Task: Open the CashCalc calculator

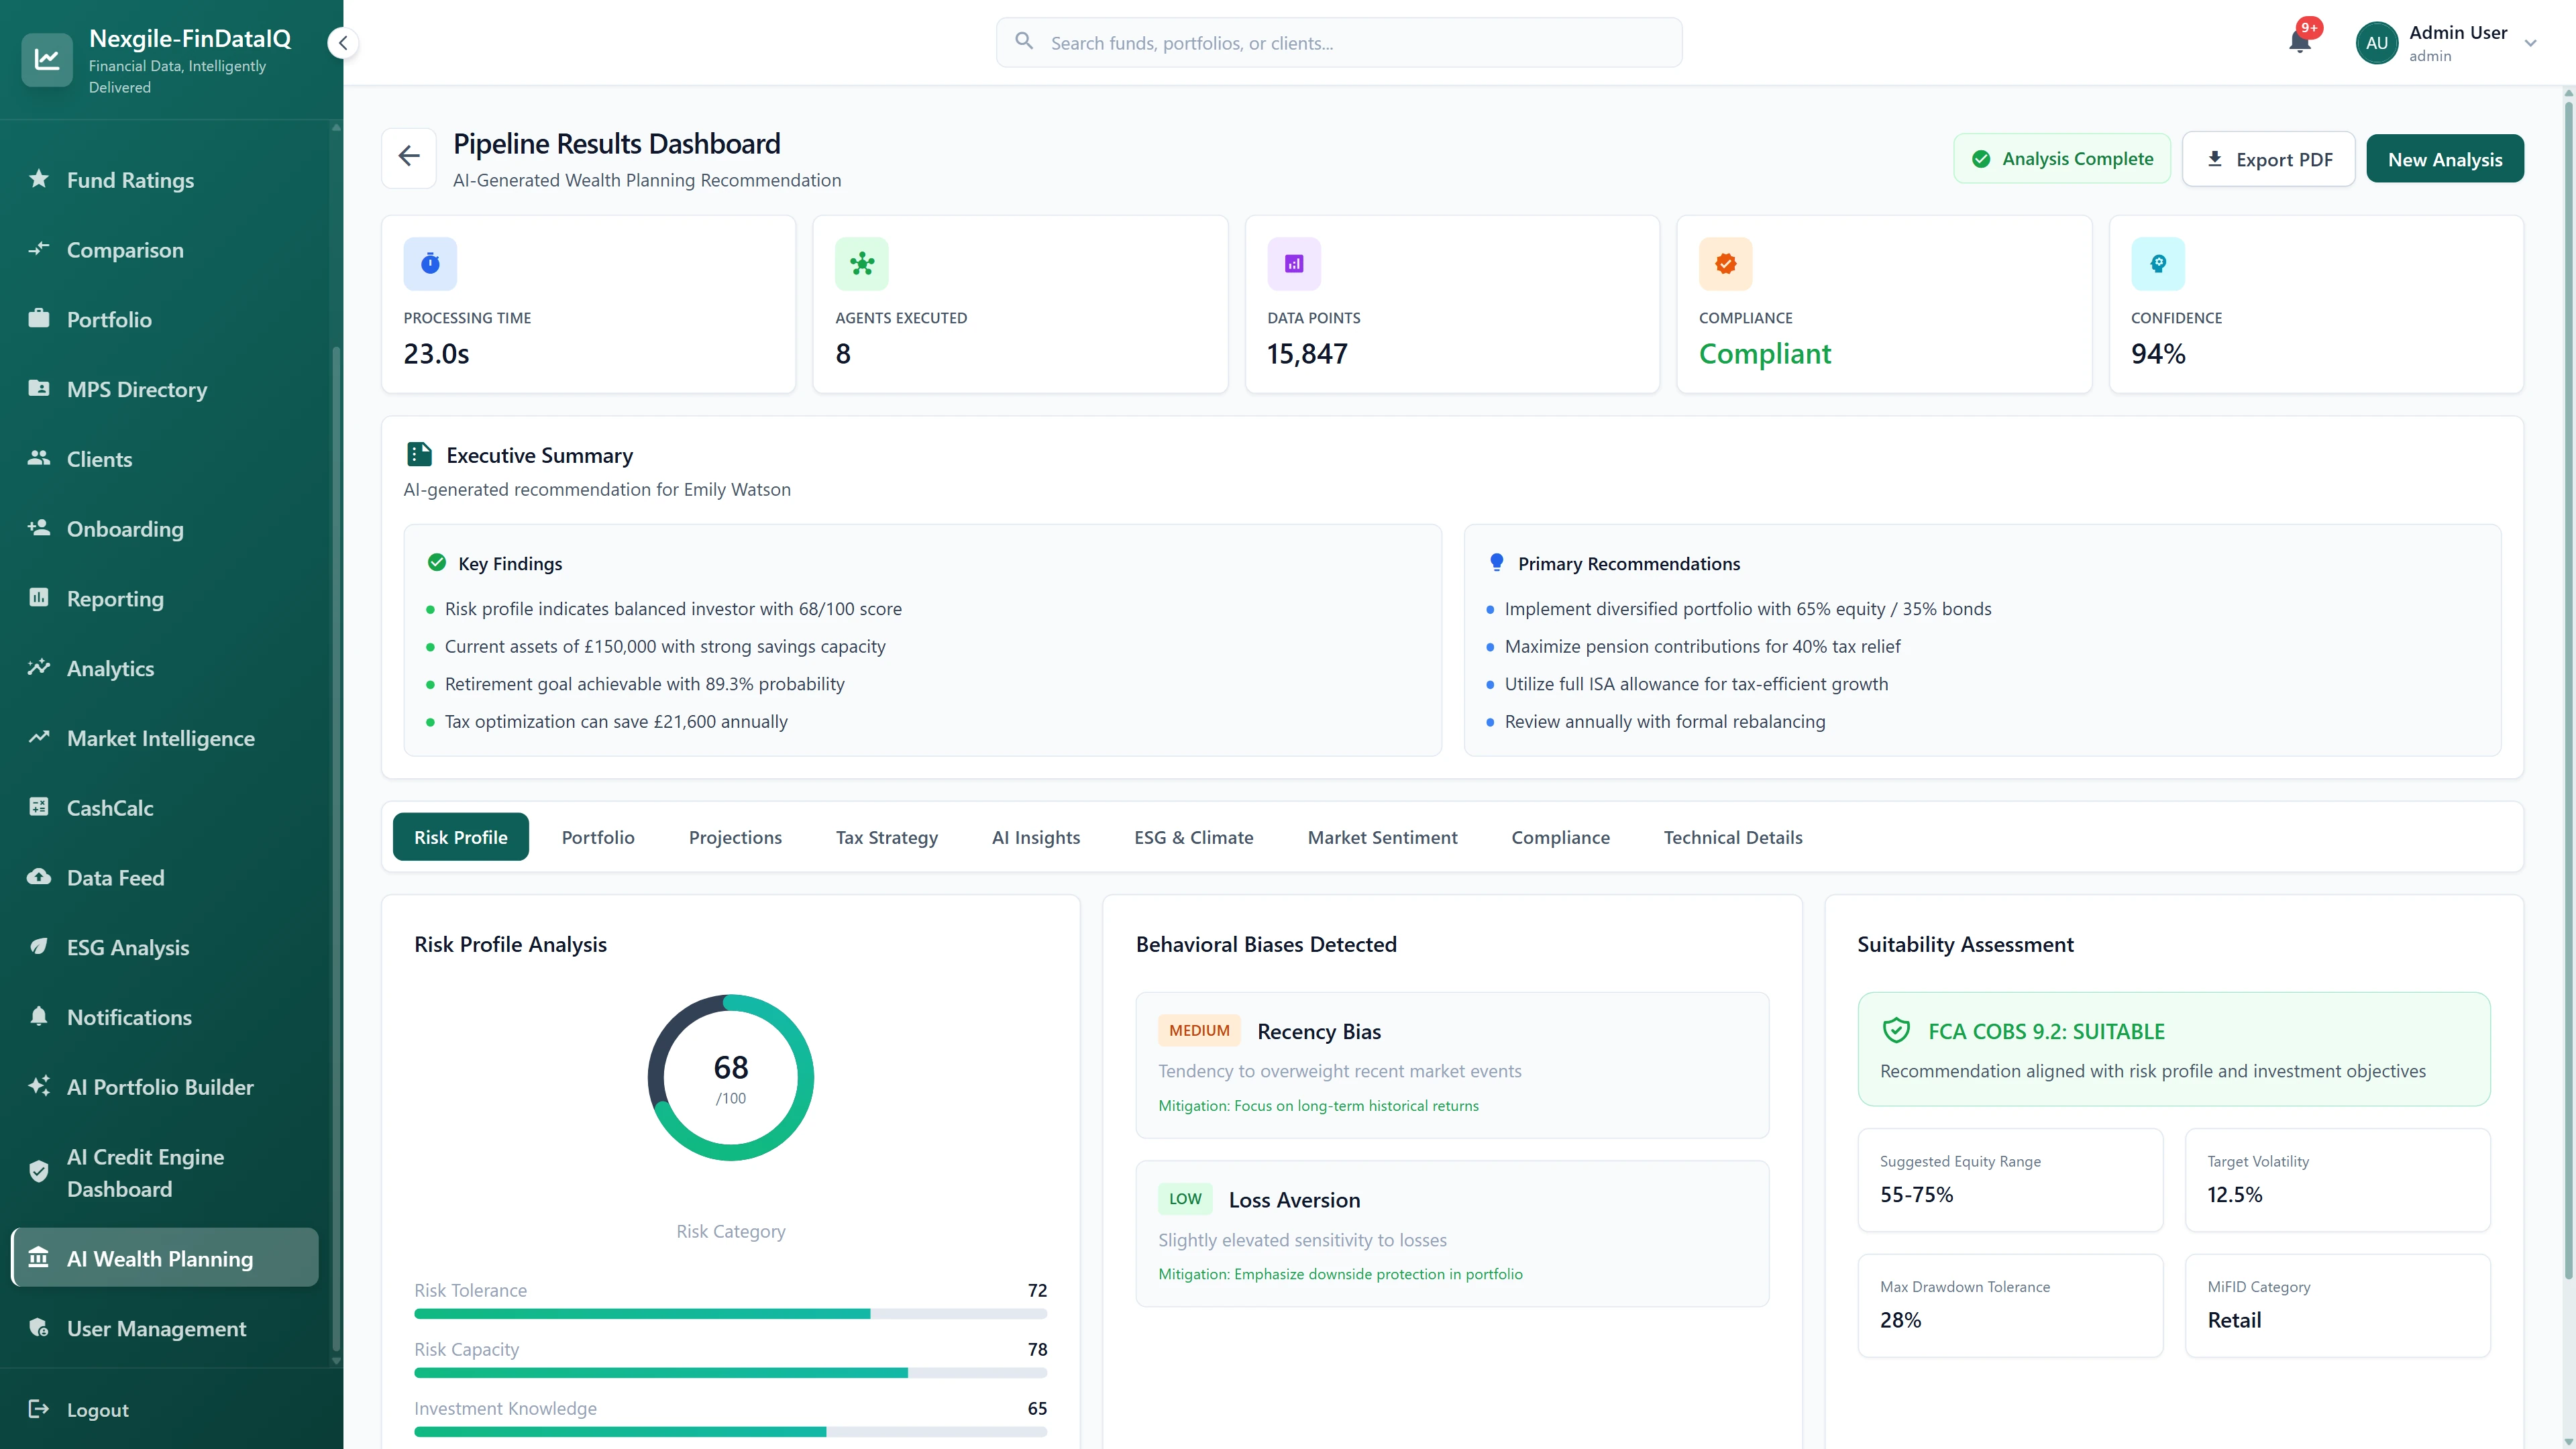Action: pos(109,808)
